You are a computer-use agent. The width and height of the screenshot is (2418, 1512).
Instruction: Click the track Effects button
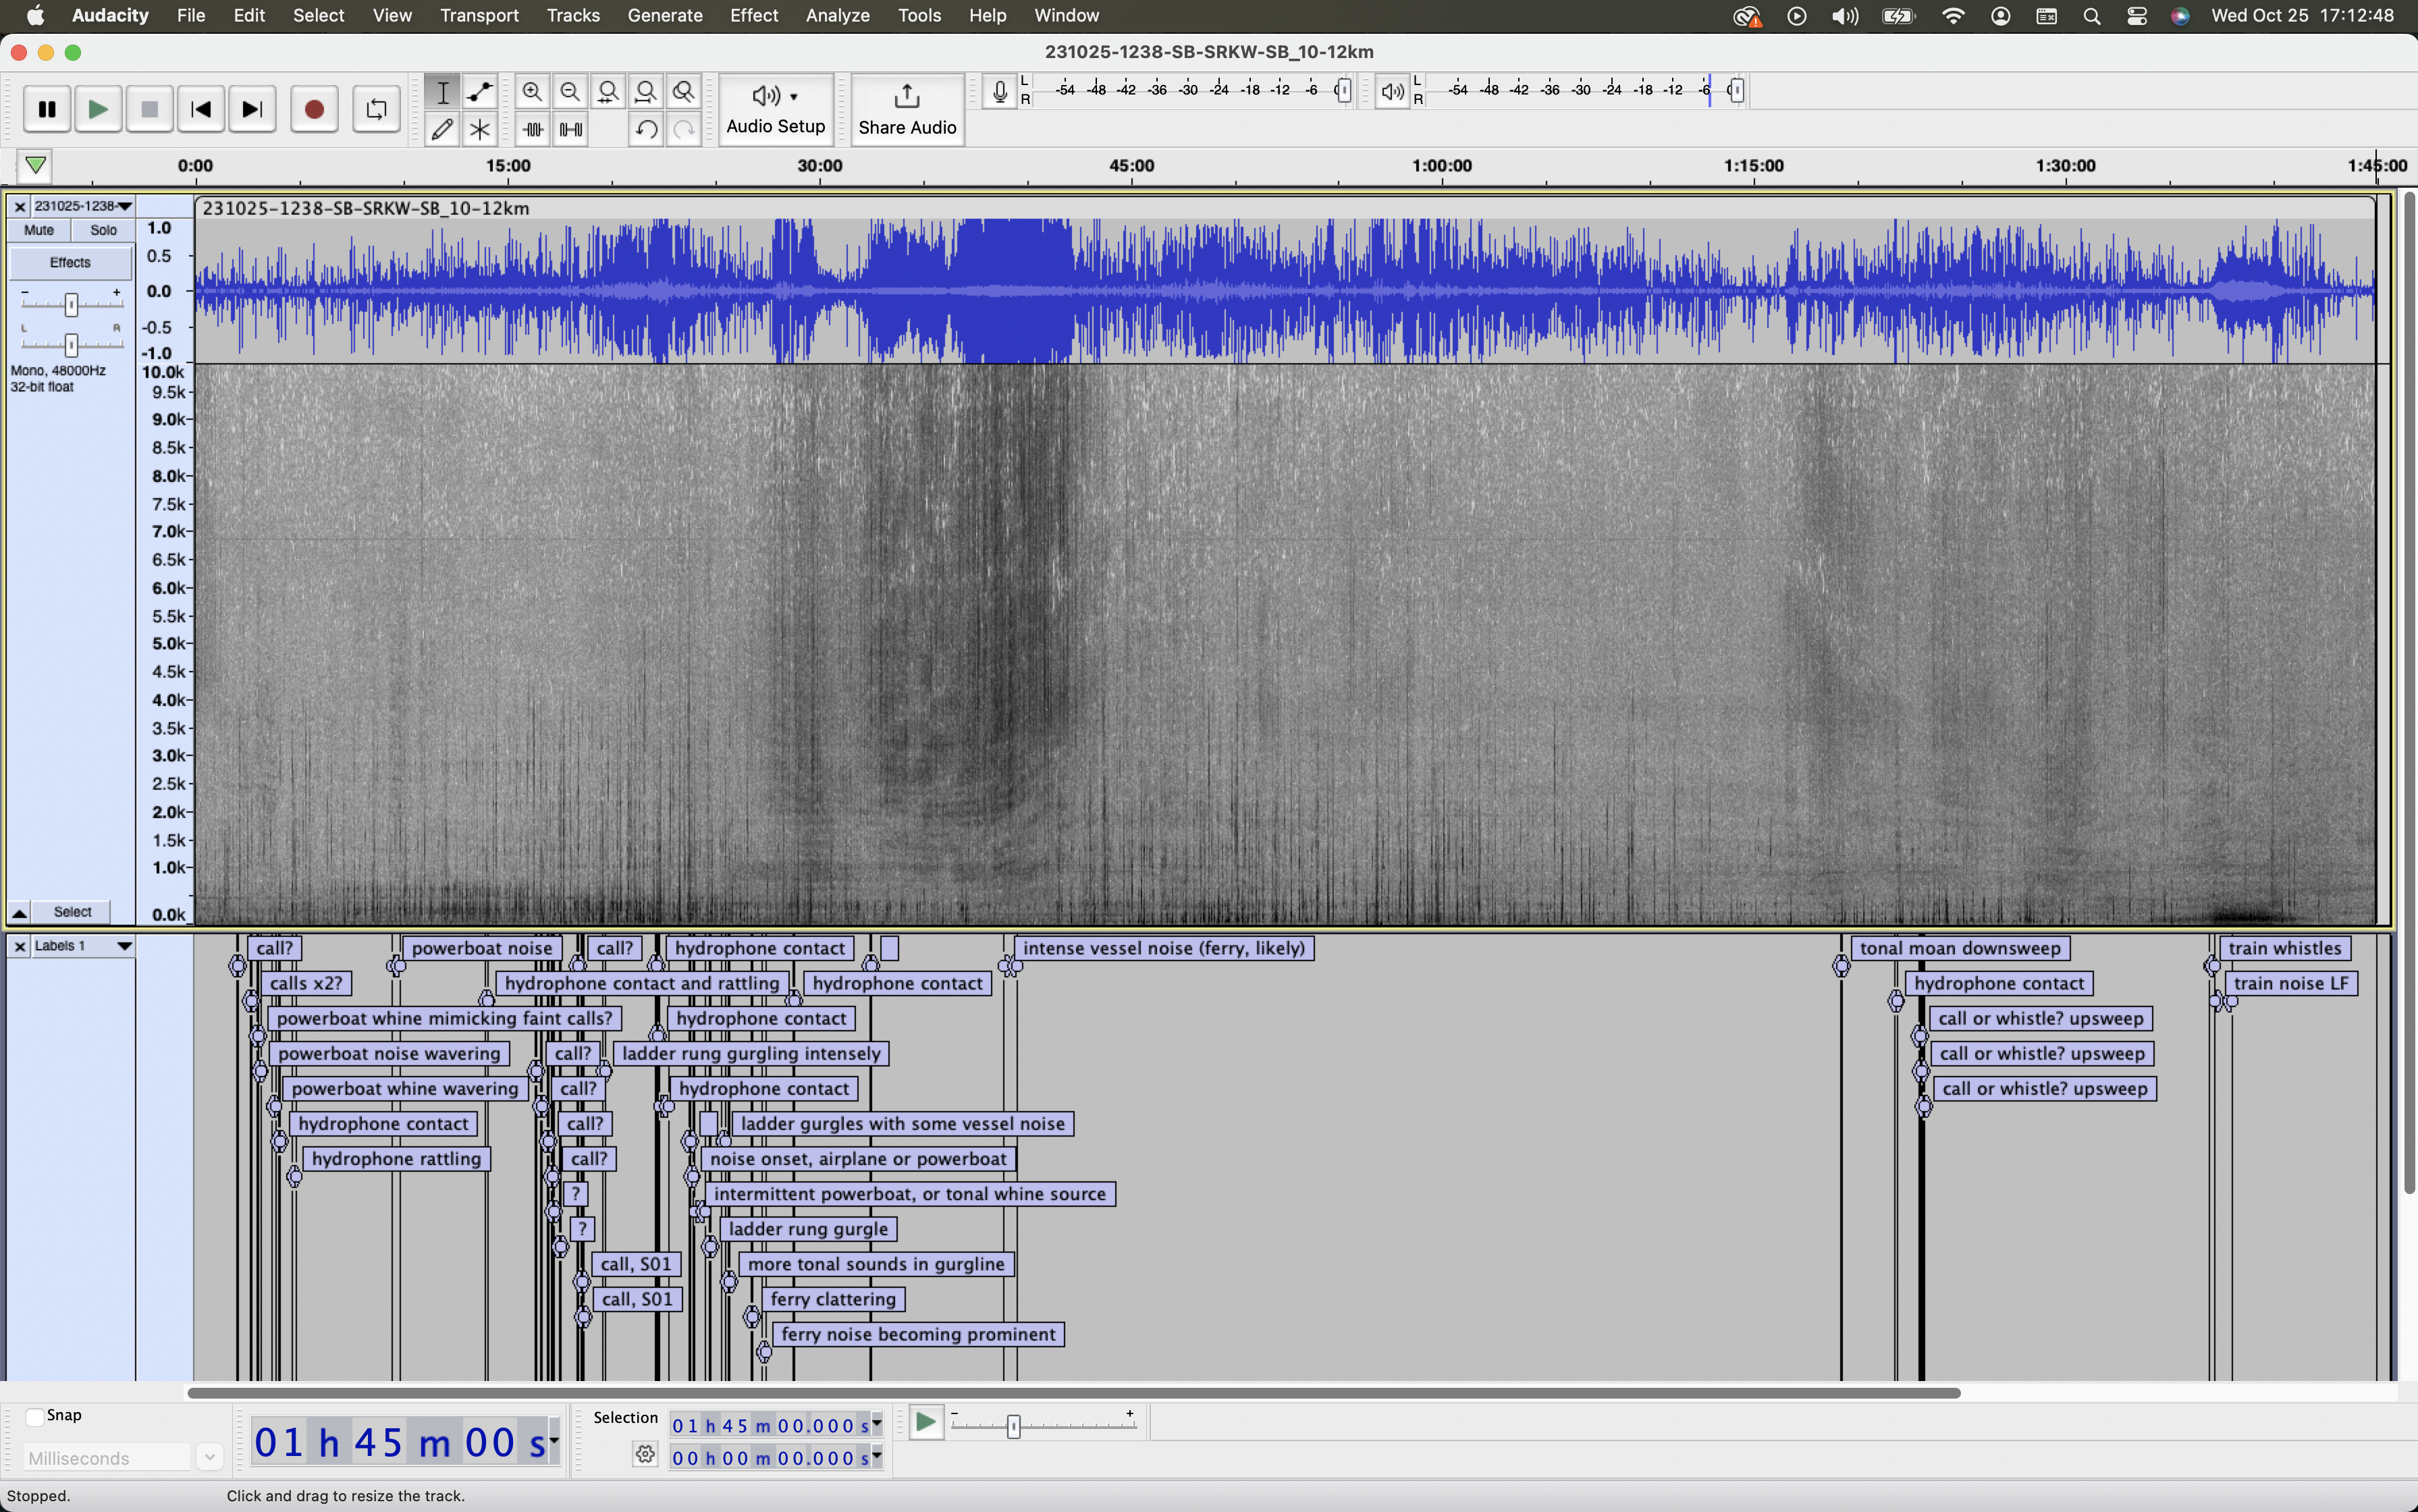point(70,263)
